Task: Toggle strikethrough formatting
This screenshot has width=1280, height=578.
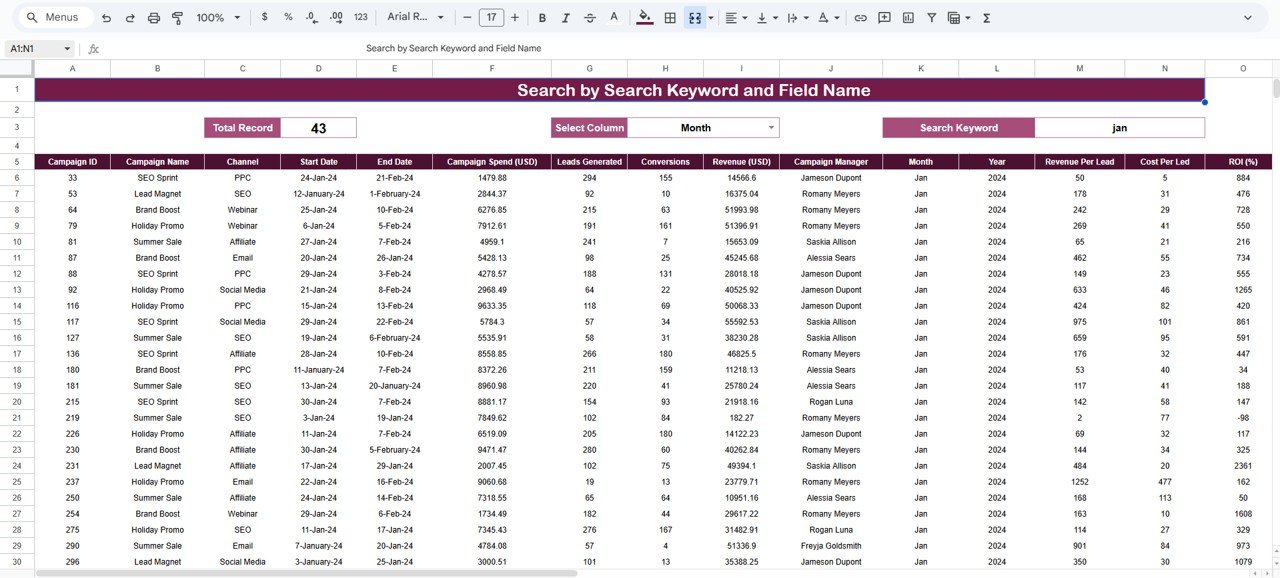Action: (590, 17)
